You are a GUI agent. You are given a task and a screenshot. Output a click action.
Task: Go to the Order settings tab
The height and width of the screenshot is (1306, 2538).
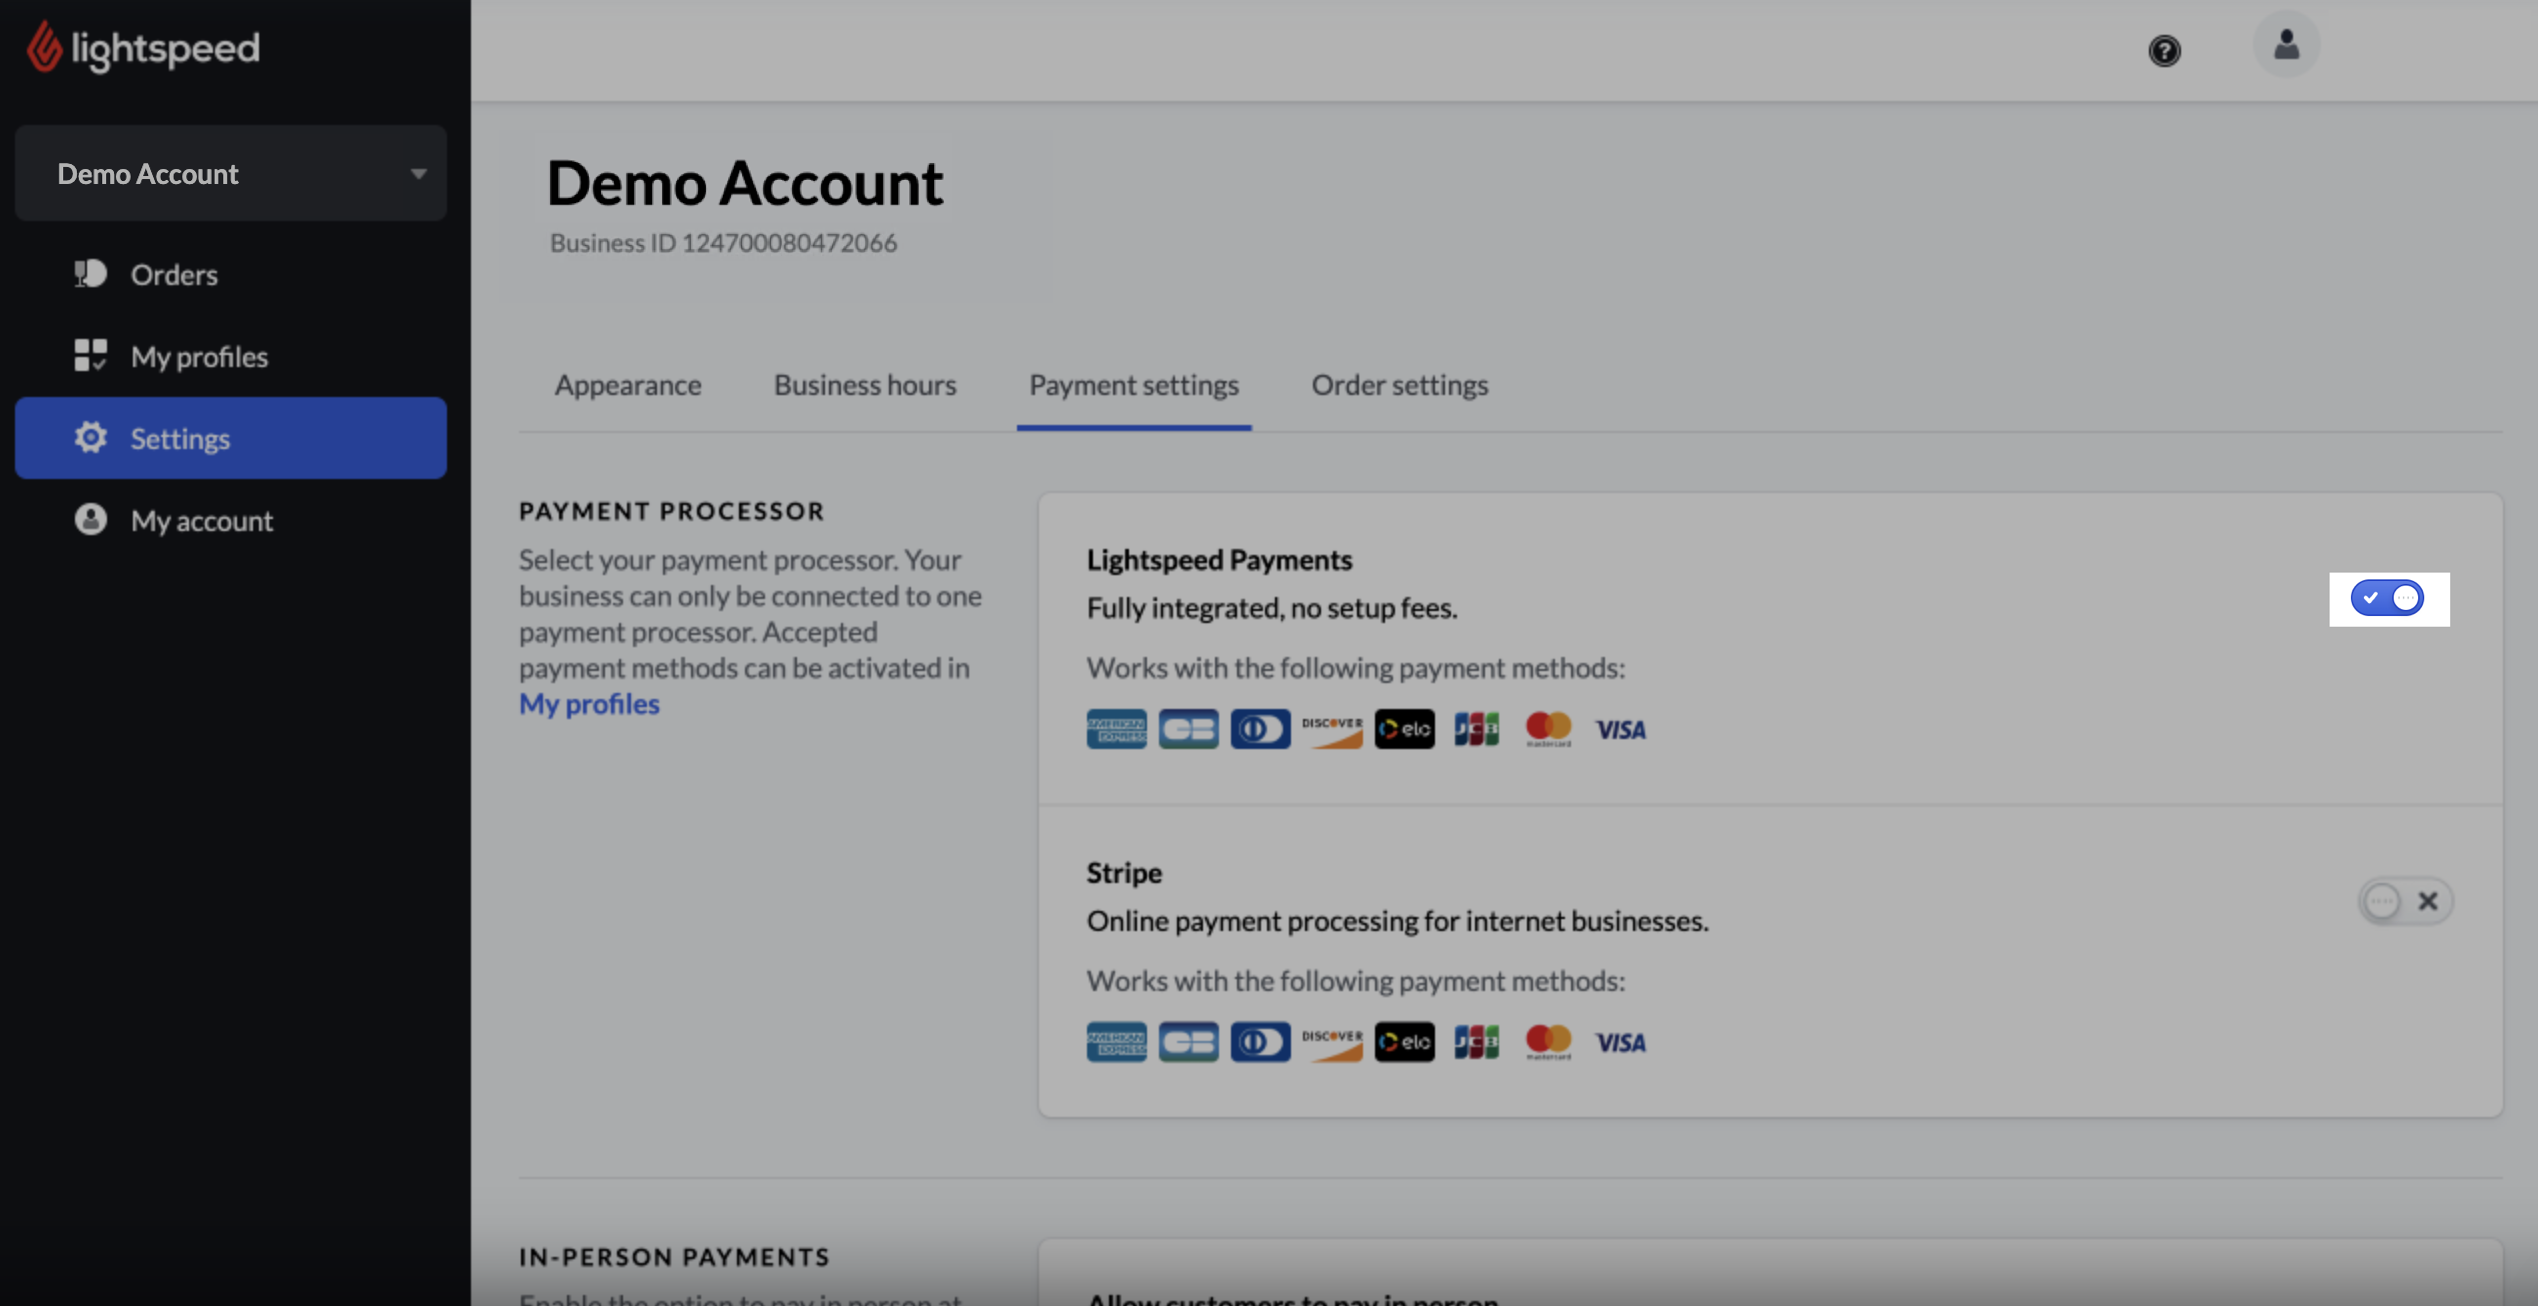point(1399,385)
